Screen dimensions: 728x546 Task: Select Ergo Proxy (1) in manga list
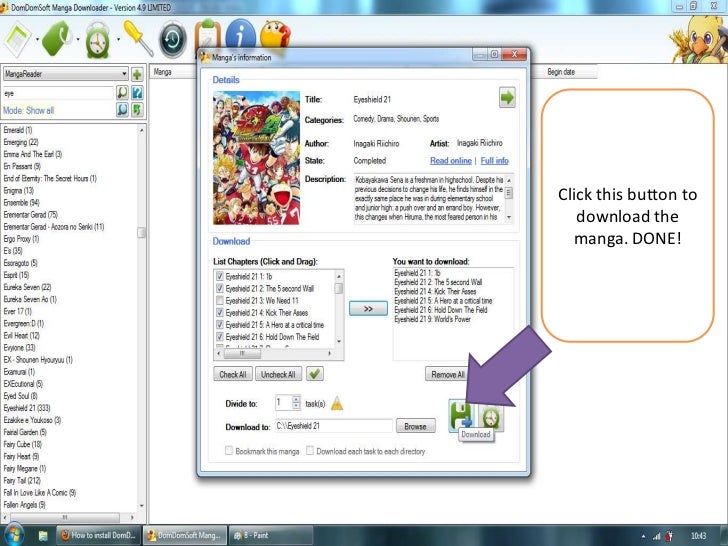(x=21, y=239)
